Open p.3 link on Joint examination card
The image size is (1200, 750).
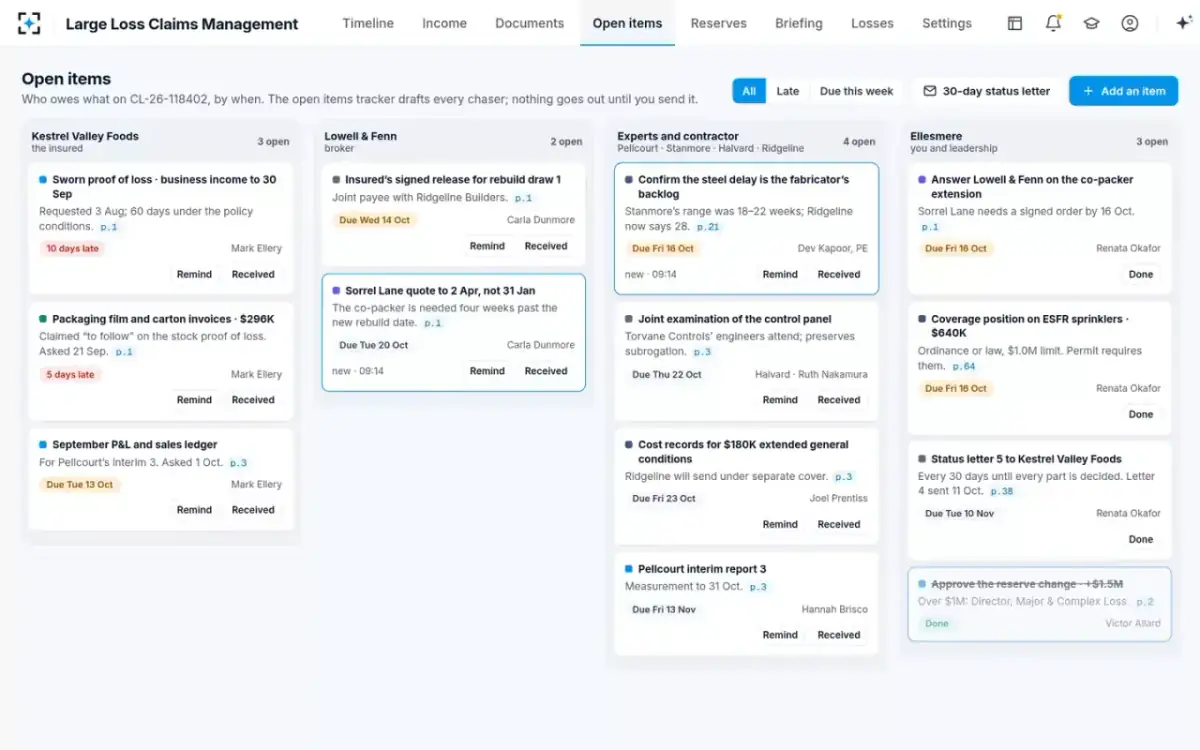click(702, 353)
